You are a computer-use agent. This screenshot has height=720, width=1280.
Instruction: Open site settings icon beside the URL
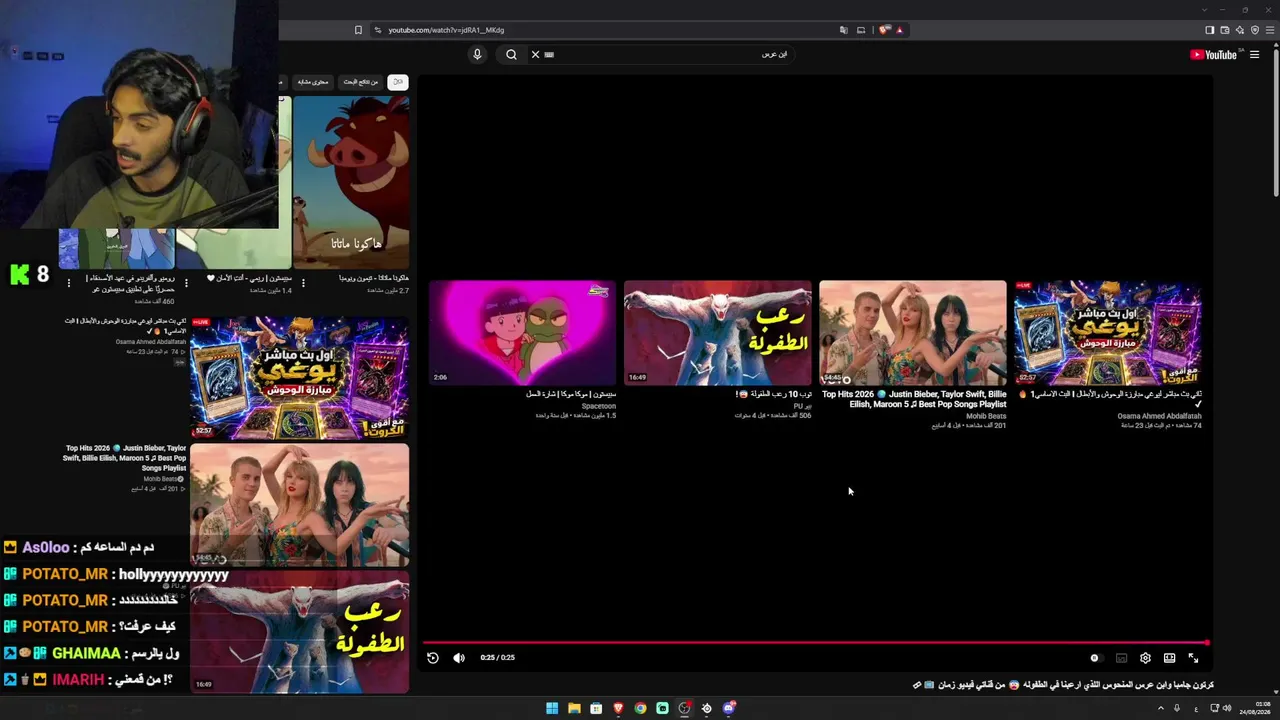tap(377, 30)
